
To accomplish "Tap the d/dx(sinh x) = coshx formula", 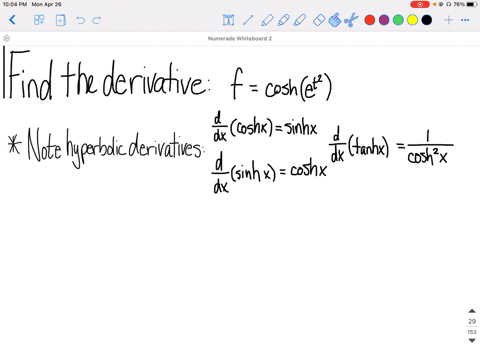I will point(269,172).
